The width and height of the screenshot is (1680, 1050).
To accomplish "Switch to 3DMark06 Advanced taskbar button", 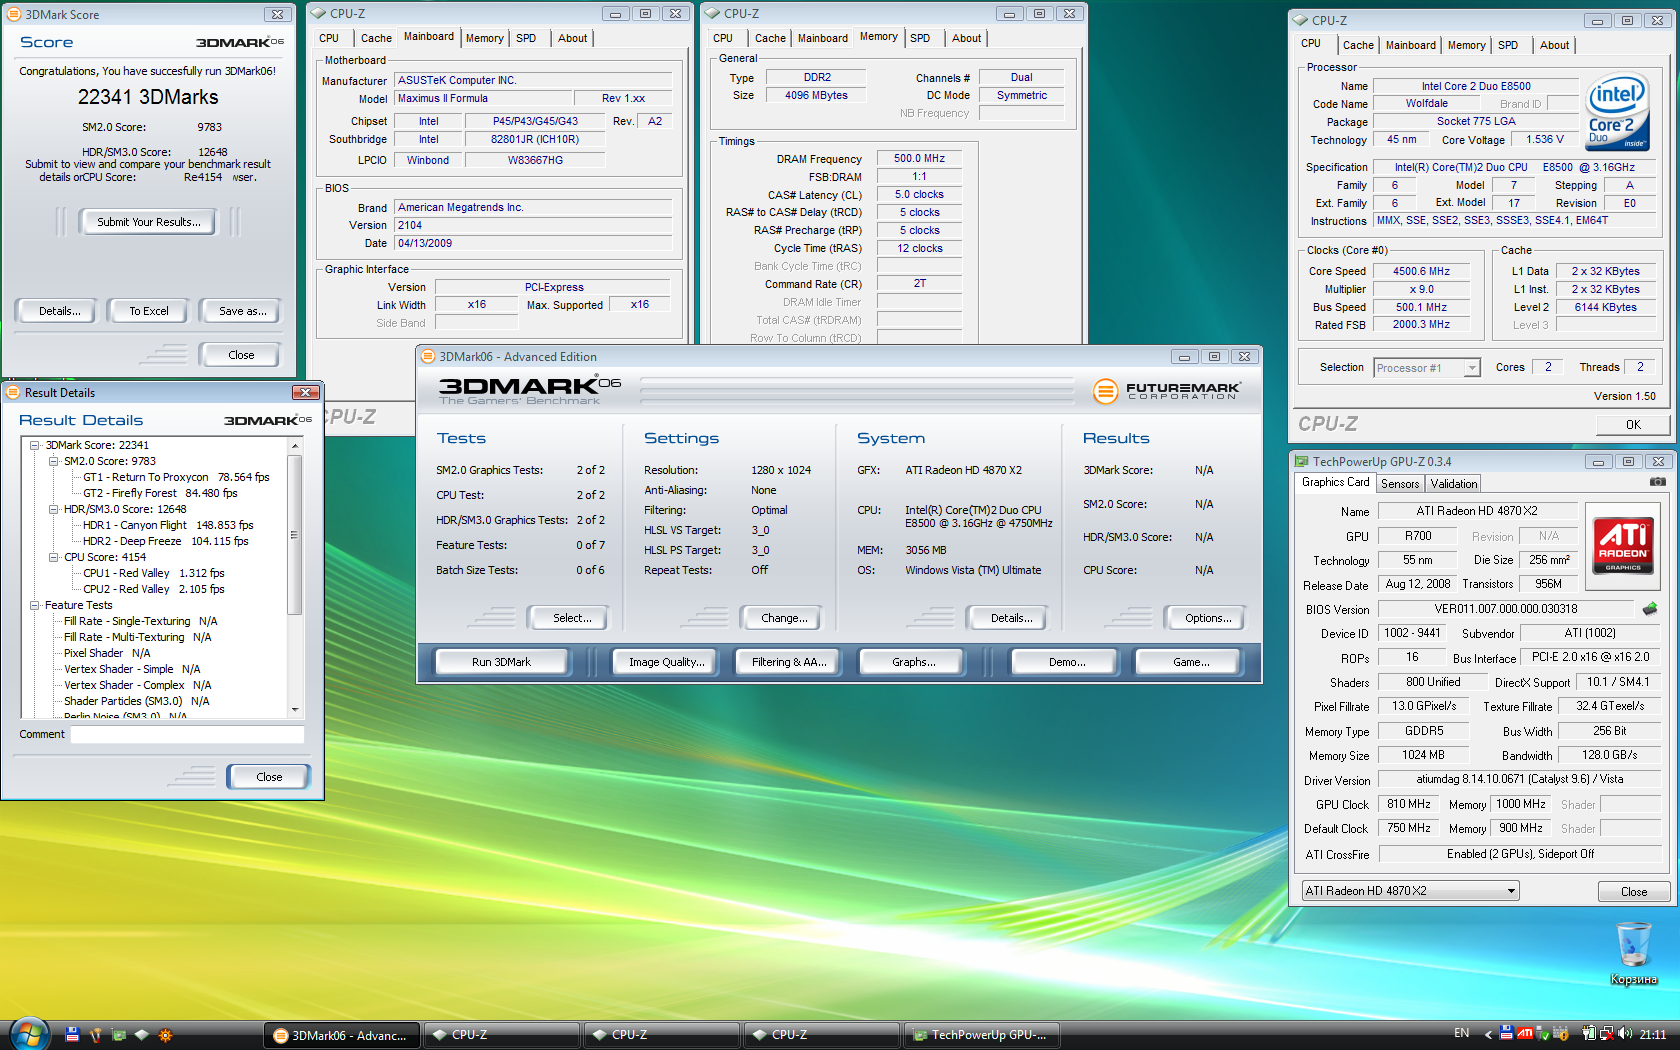I will coord(342,1035).
